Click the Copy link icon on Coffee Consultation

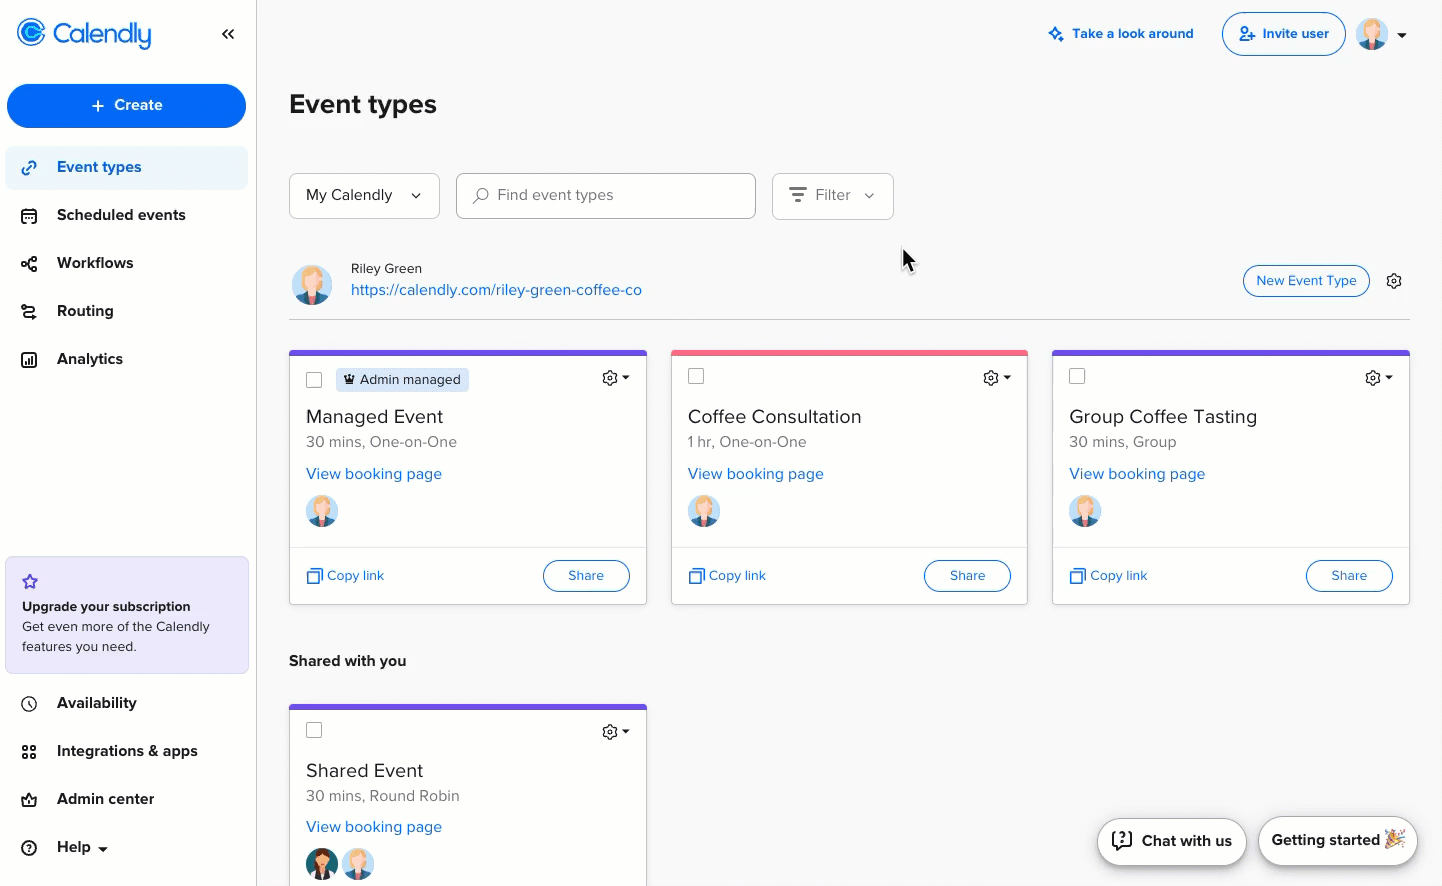[x=697, y=576]
